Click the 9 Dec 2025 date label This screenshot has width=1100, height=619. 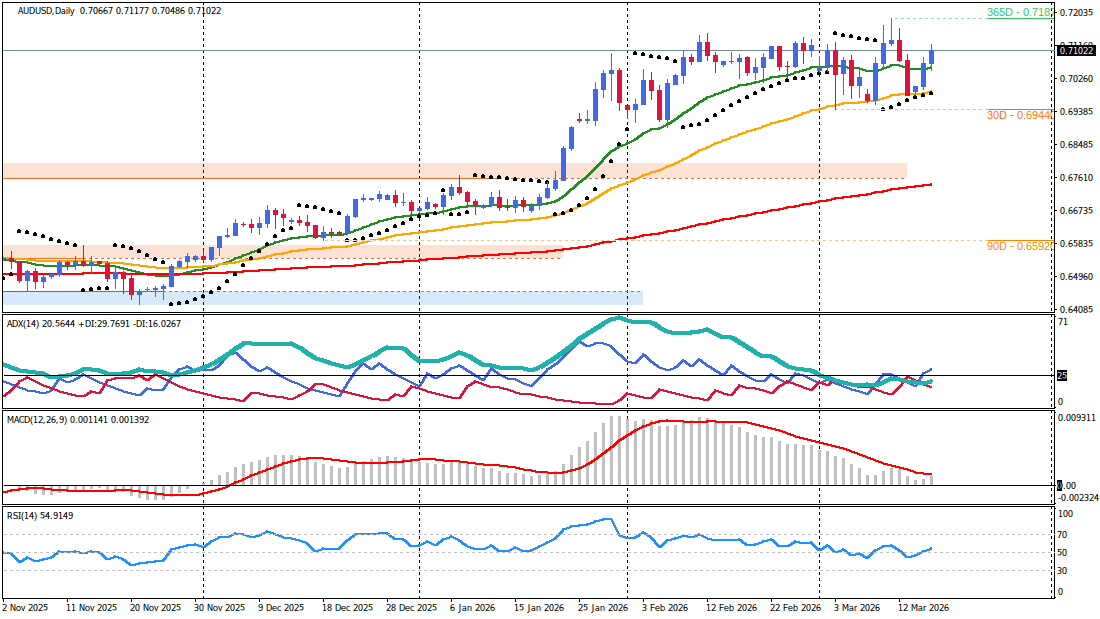(x=281, y=607)
